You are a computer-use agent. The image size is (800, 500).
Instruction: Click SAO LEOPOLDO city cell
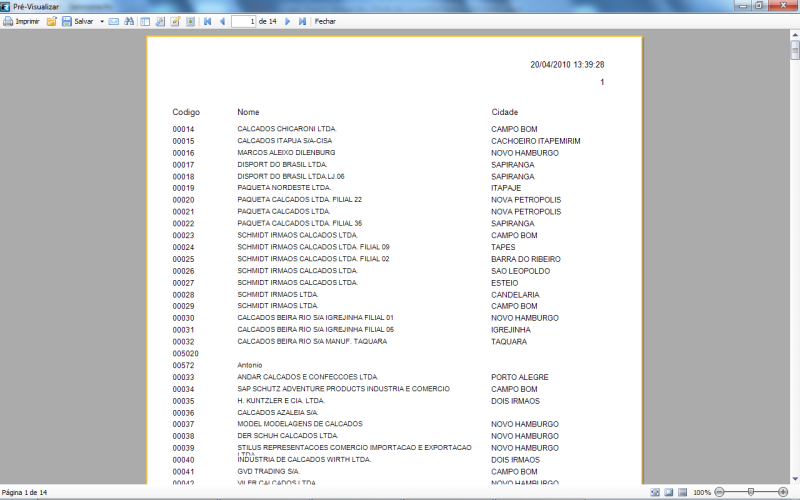pos(520,271)
